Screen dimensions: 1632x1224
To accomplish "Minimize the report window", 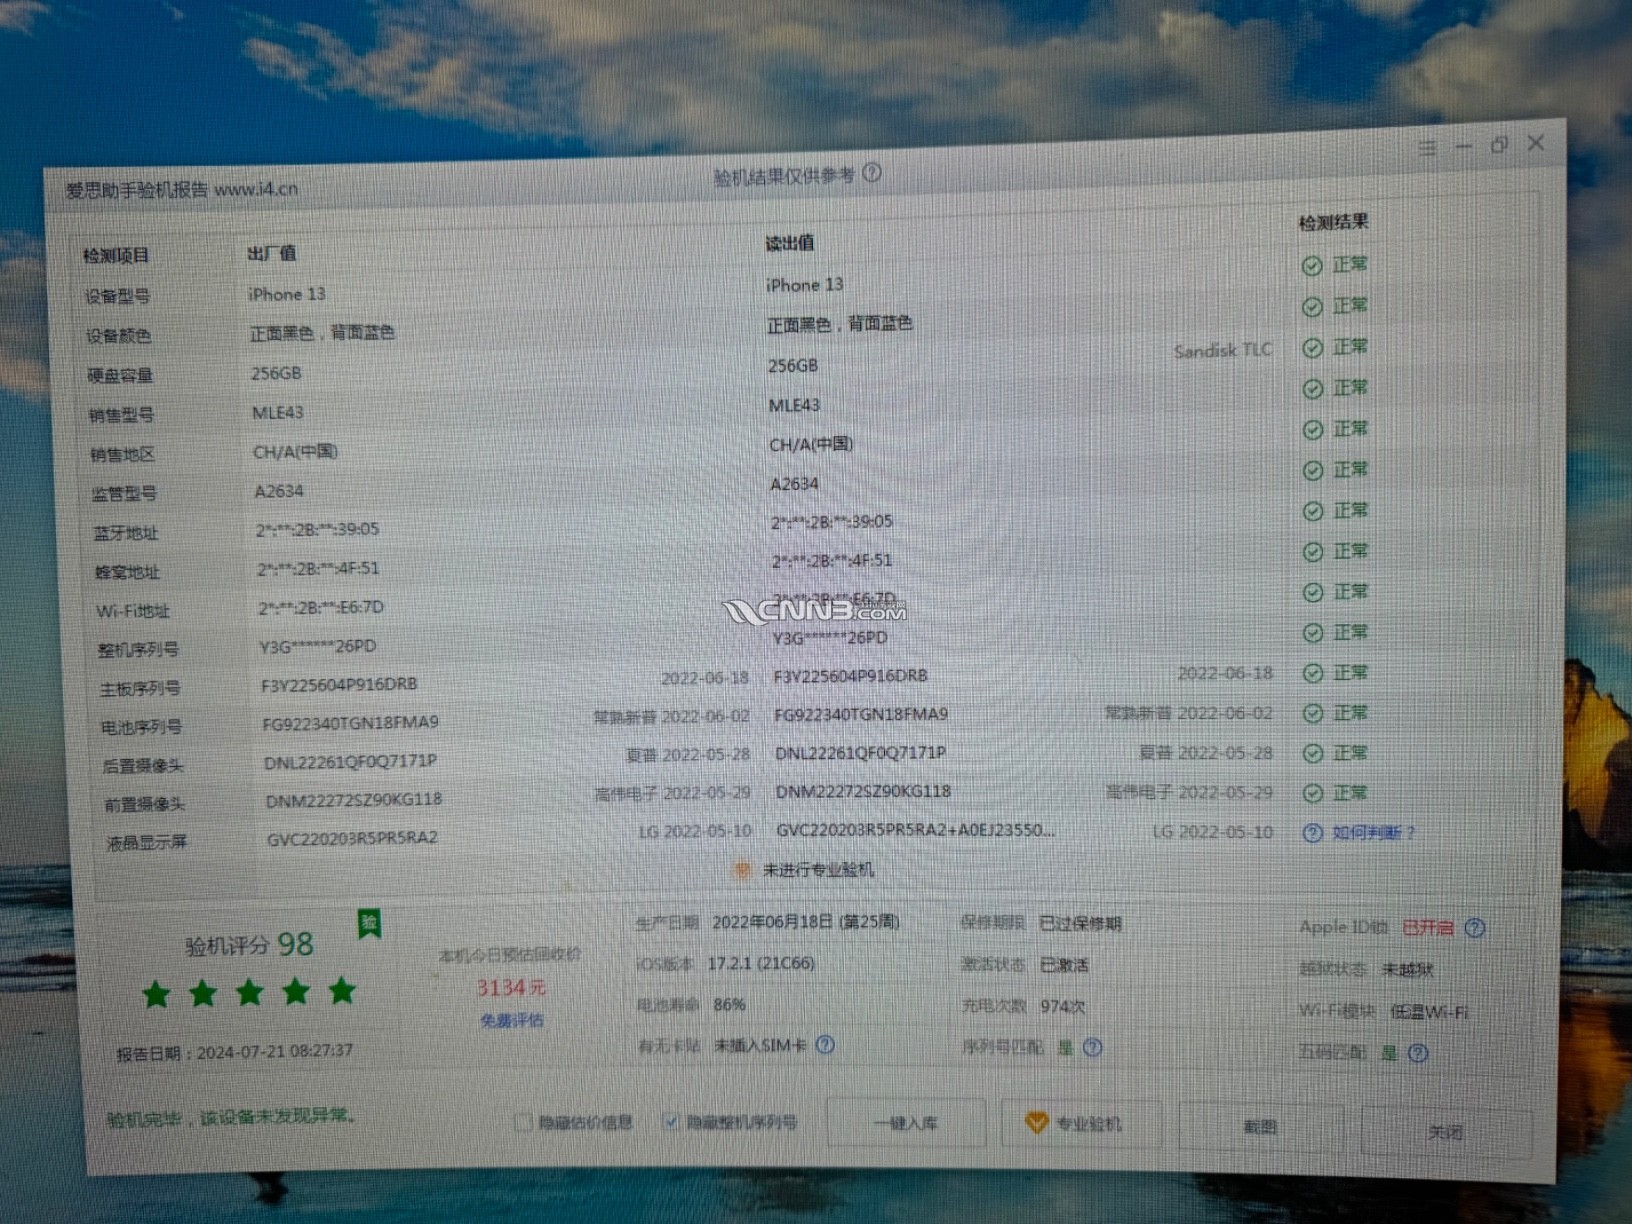I will pyautogui.click(x=1463, y=147).
